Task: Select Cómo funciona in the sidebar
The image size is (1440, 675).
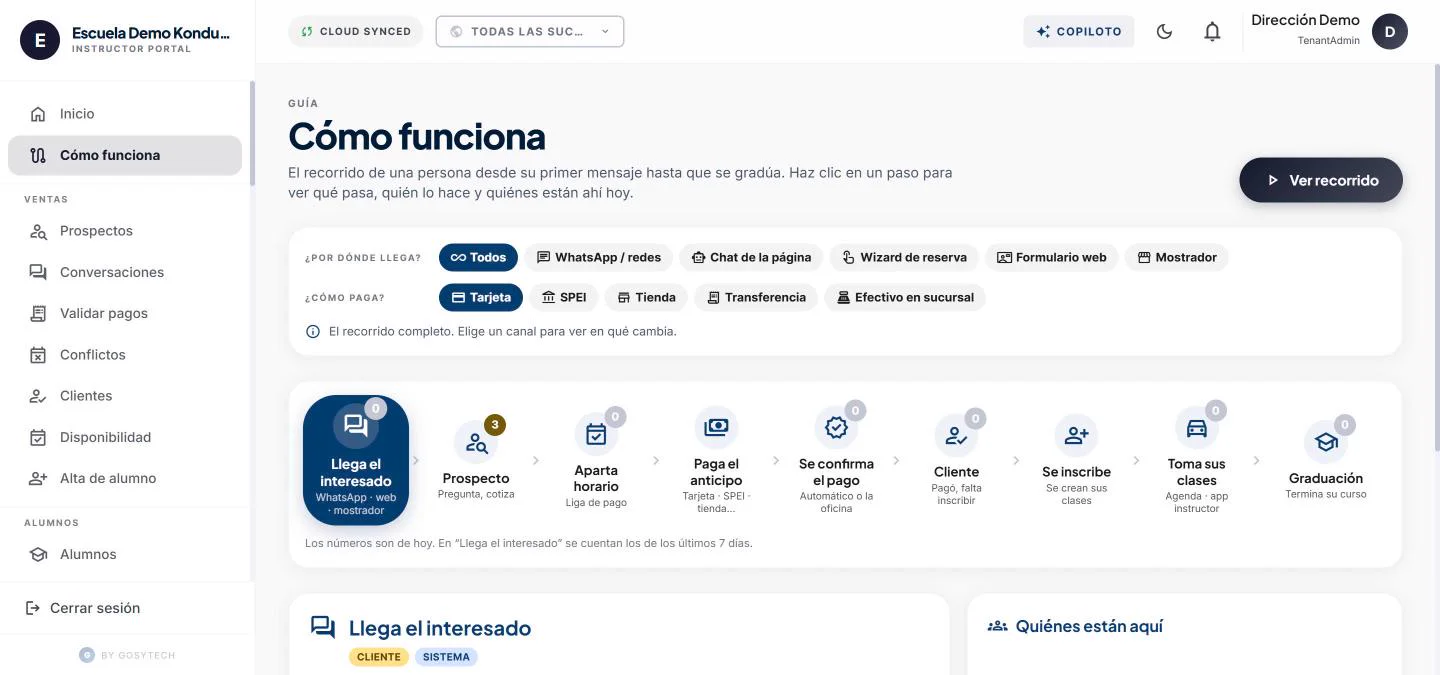Action: [x=125, y=155]
